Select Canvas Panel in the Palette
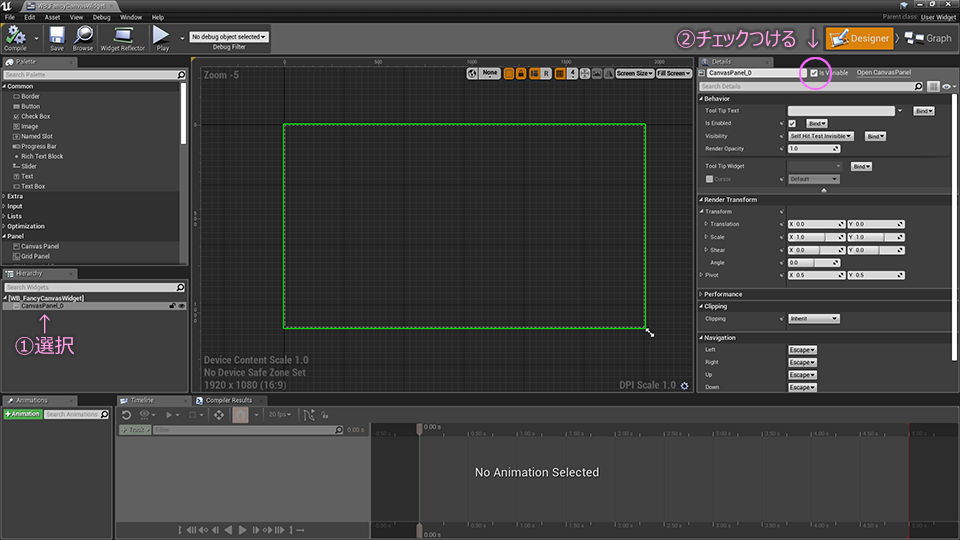Image resolution: width=960 pixels, height=540 pixels. [x=40, y=246]
